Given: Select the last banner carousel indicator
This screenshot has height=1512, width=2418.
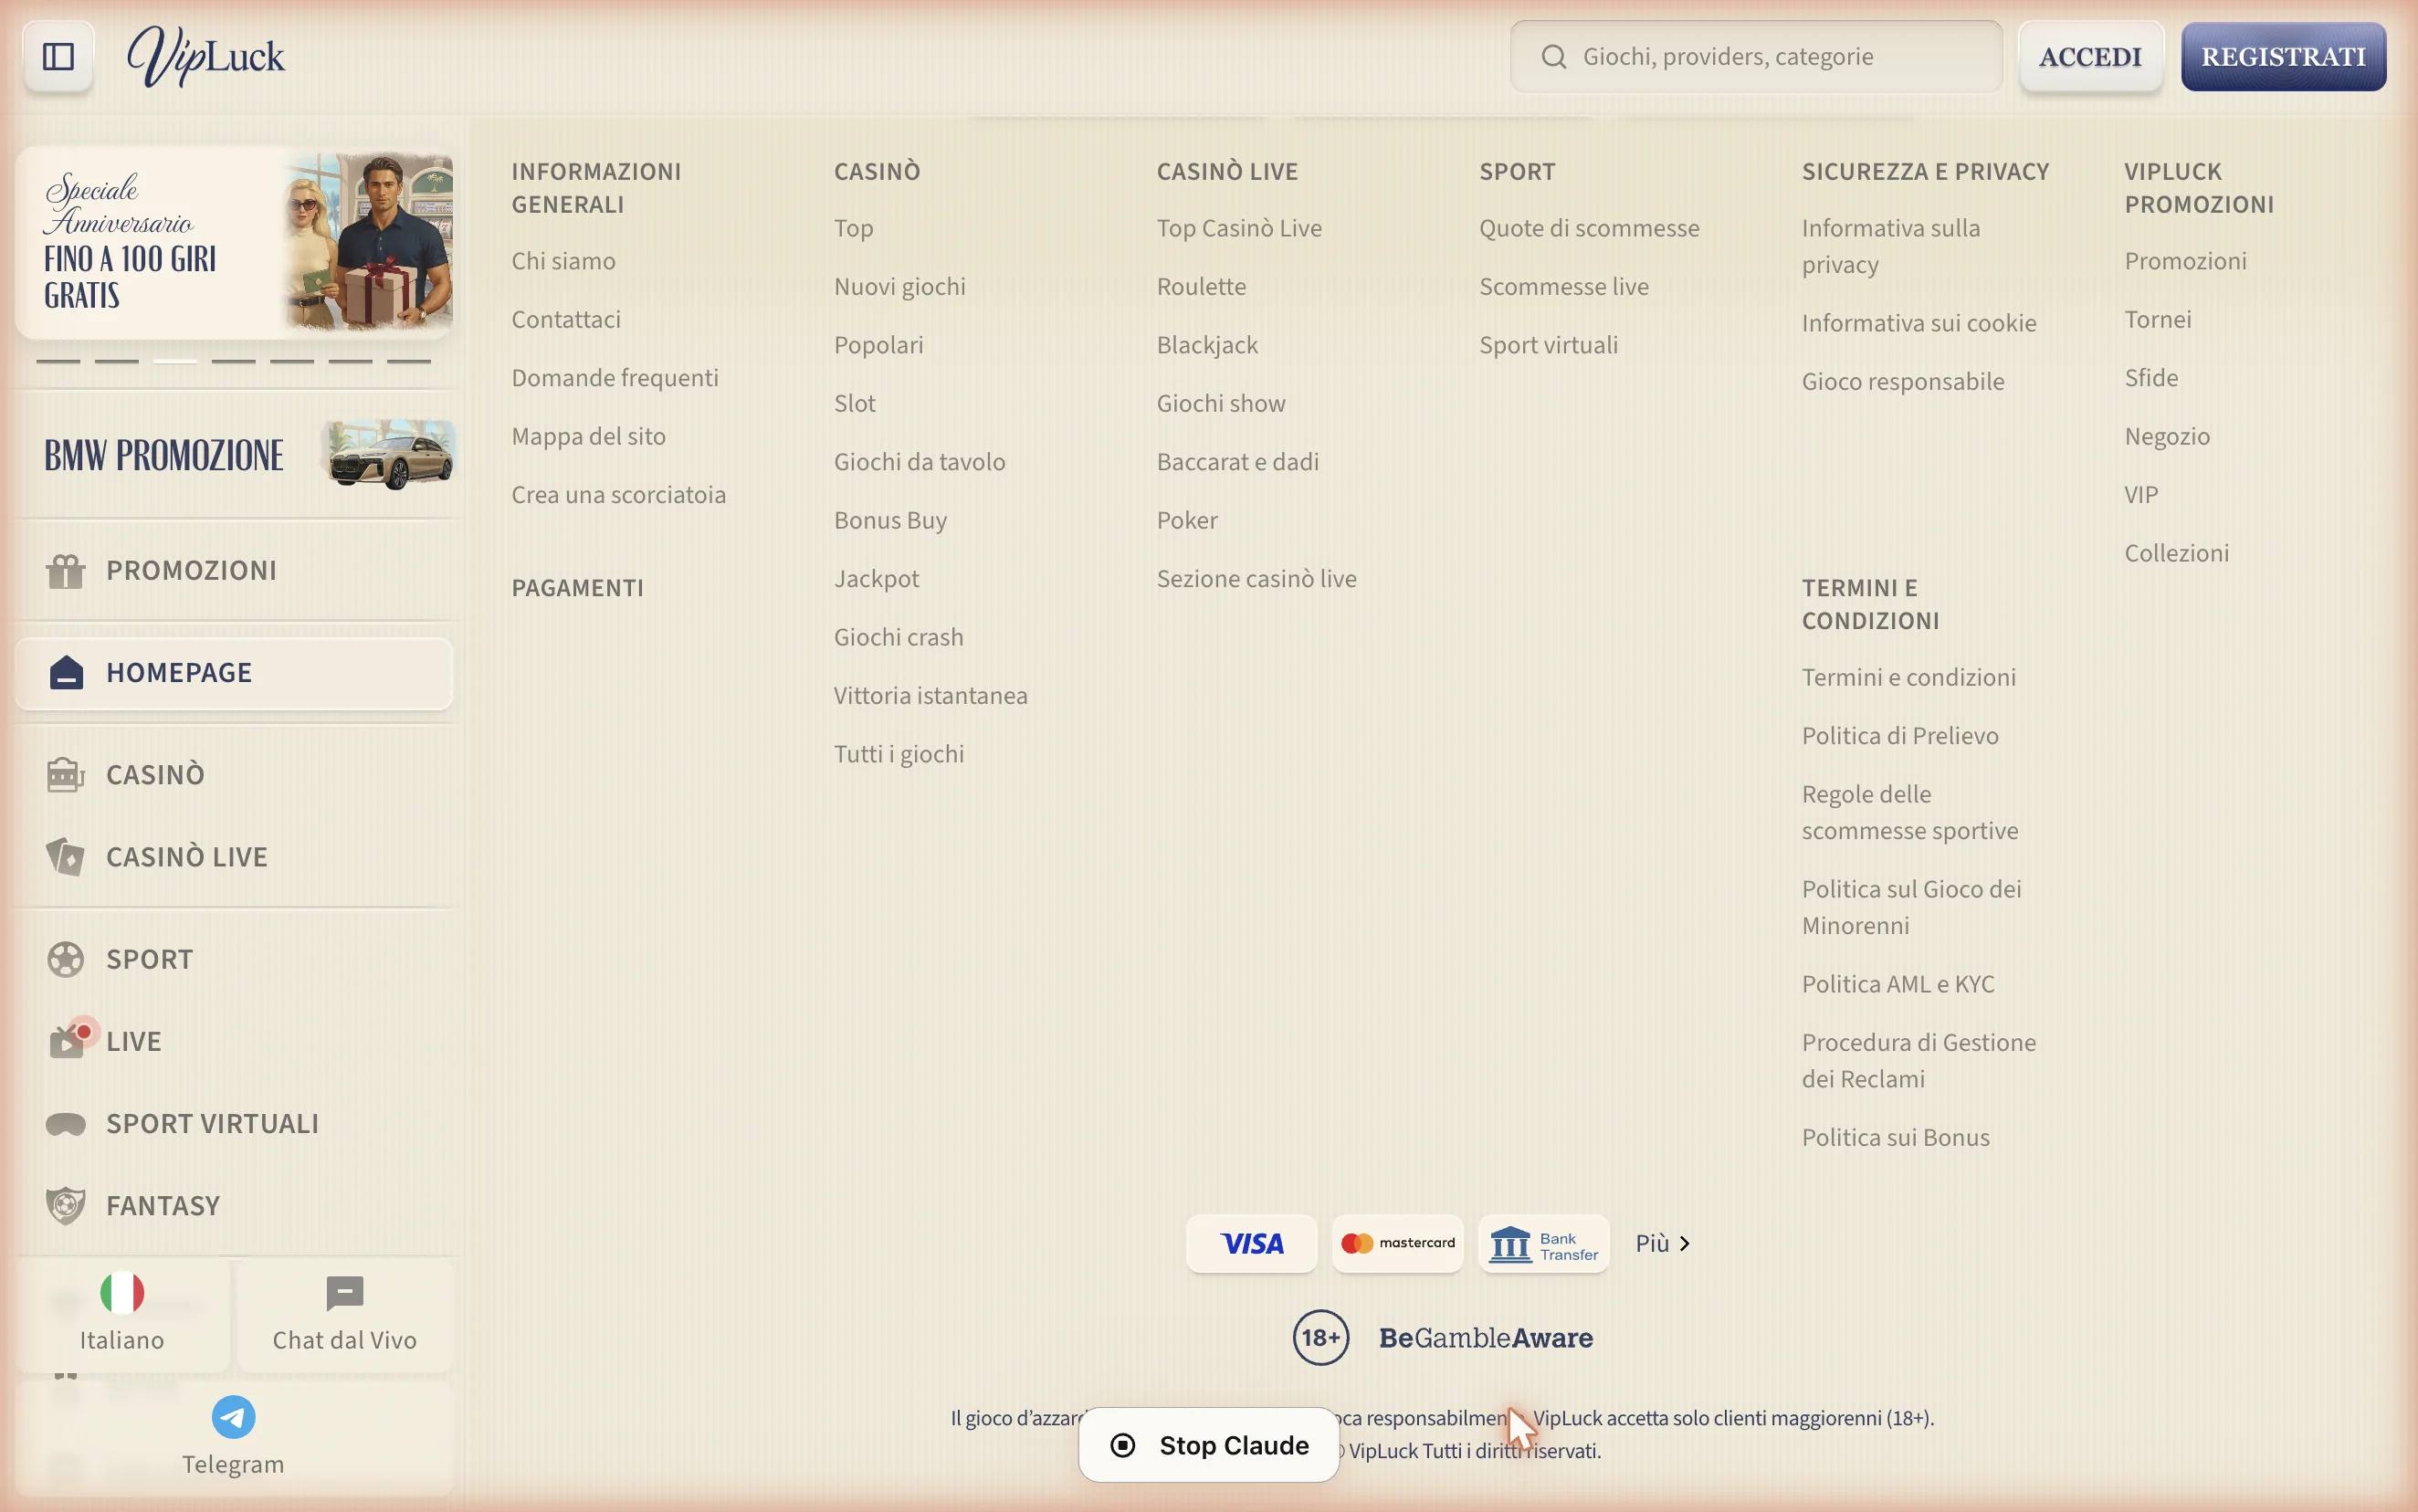Looking at the screenshot, I should [408, 361].
